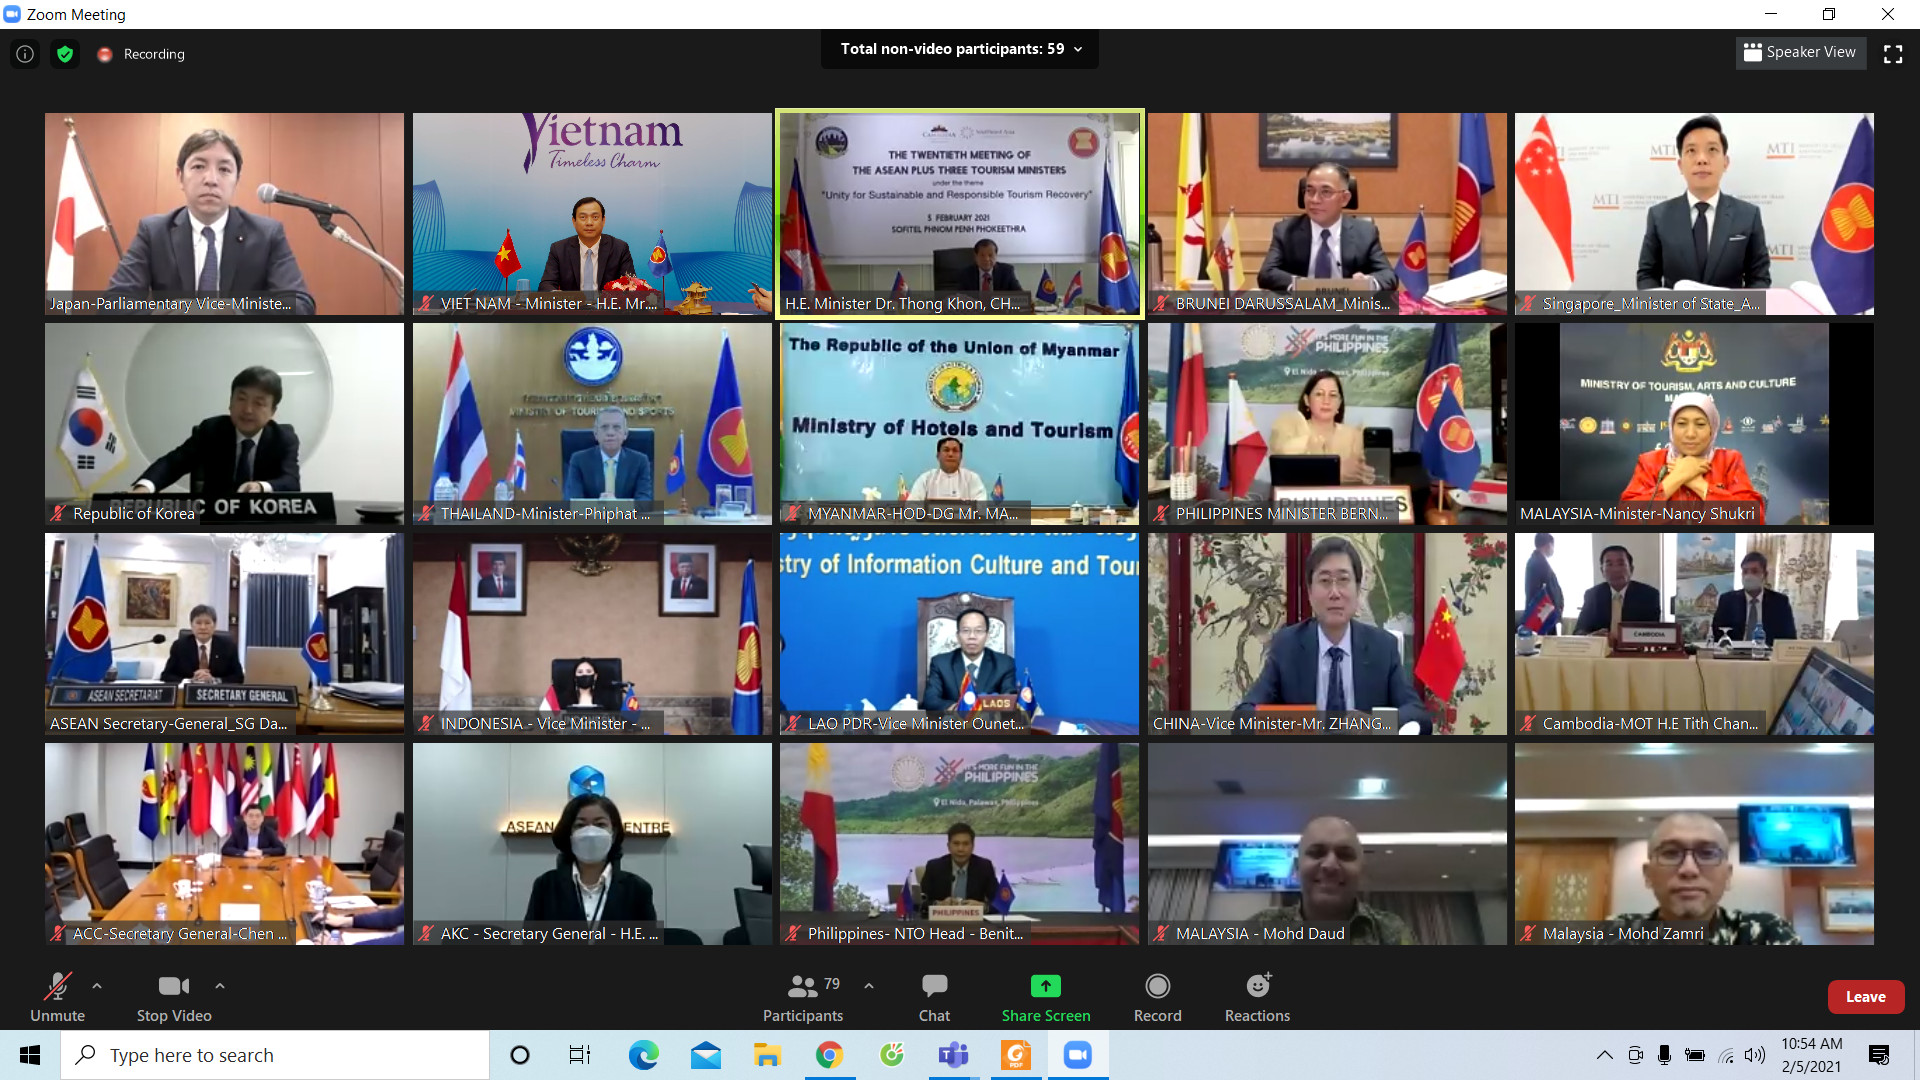
Task: Open Microsoft Teams from taskbar
Action: pyautogui.click(x=953, y=1055)
